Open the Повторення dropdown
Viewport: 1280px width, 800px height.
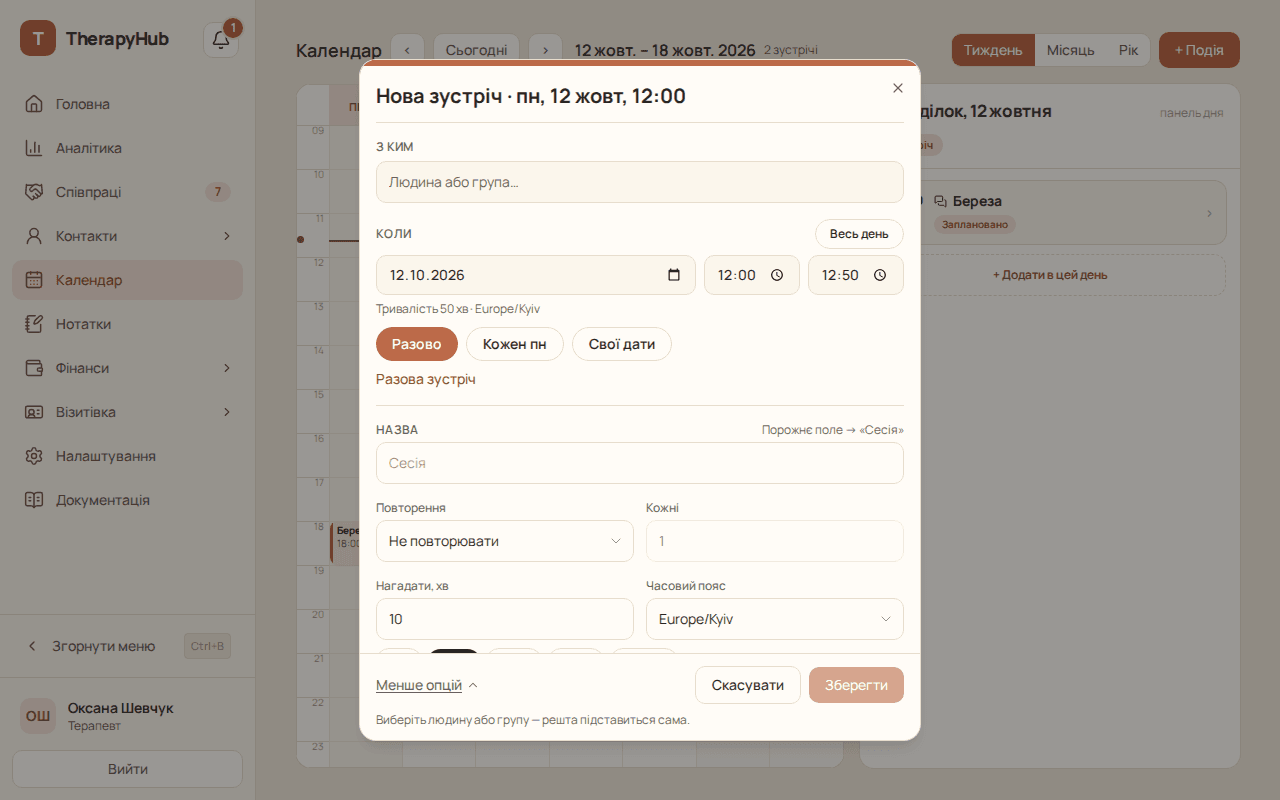coord(505,541)
